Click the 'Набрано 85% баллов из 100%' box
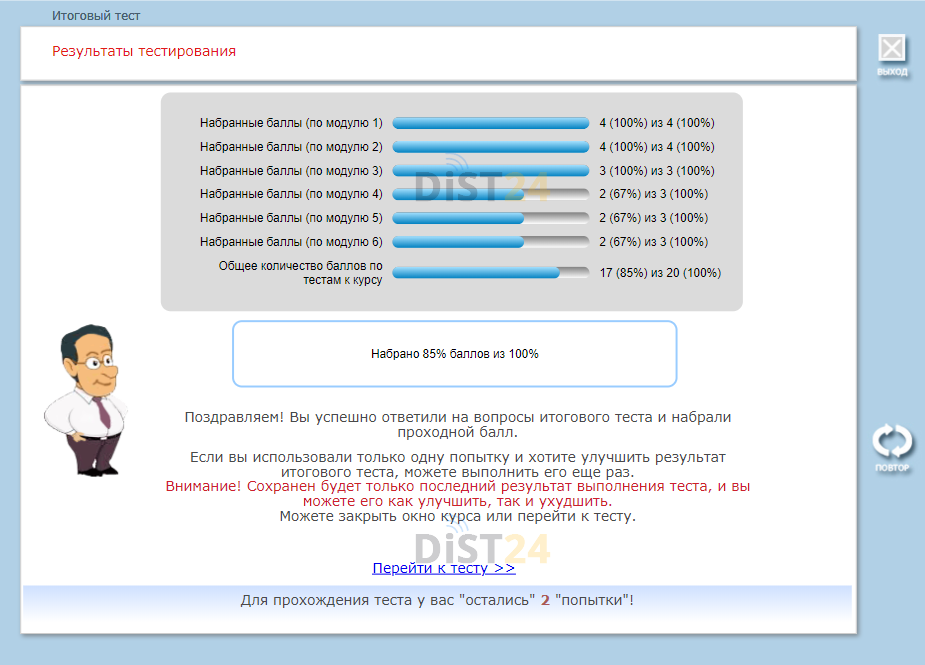 pyautogui.click(x=454, y=354)
